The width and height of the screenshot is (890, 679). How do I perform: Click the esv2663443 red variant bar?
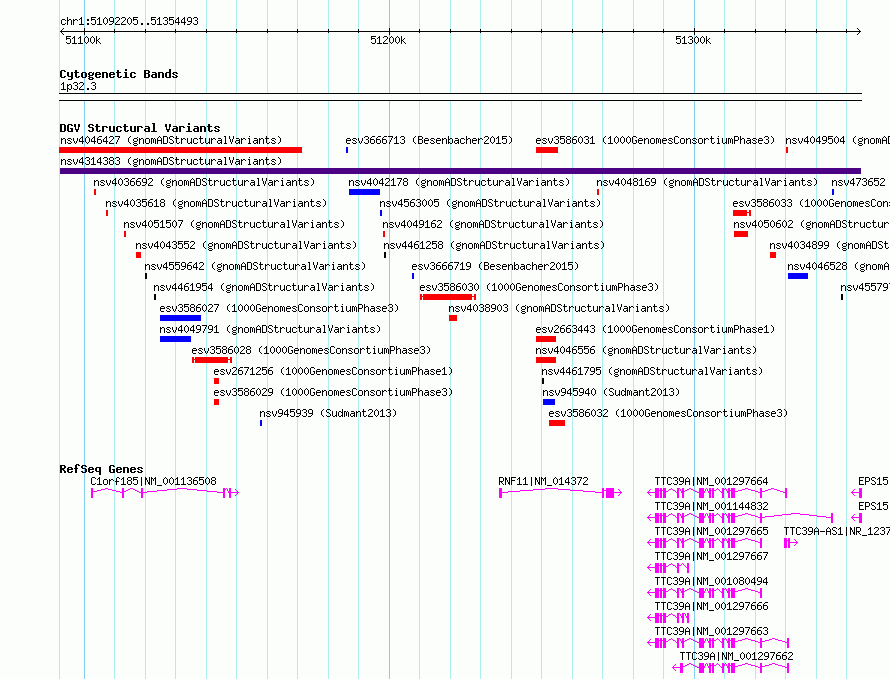point(545,339)
